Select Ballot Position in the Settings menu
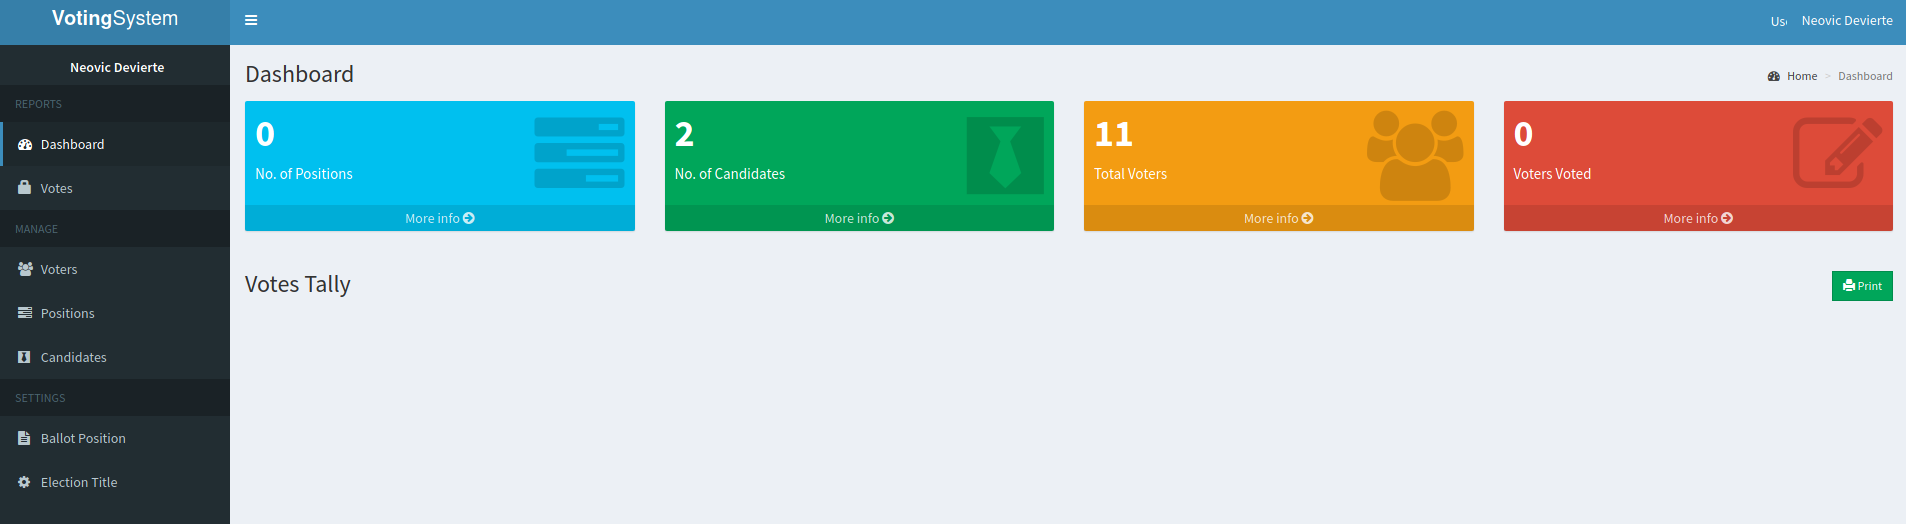Screen dimensions: 1906x524 click(x=83, y=438)
